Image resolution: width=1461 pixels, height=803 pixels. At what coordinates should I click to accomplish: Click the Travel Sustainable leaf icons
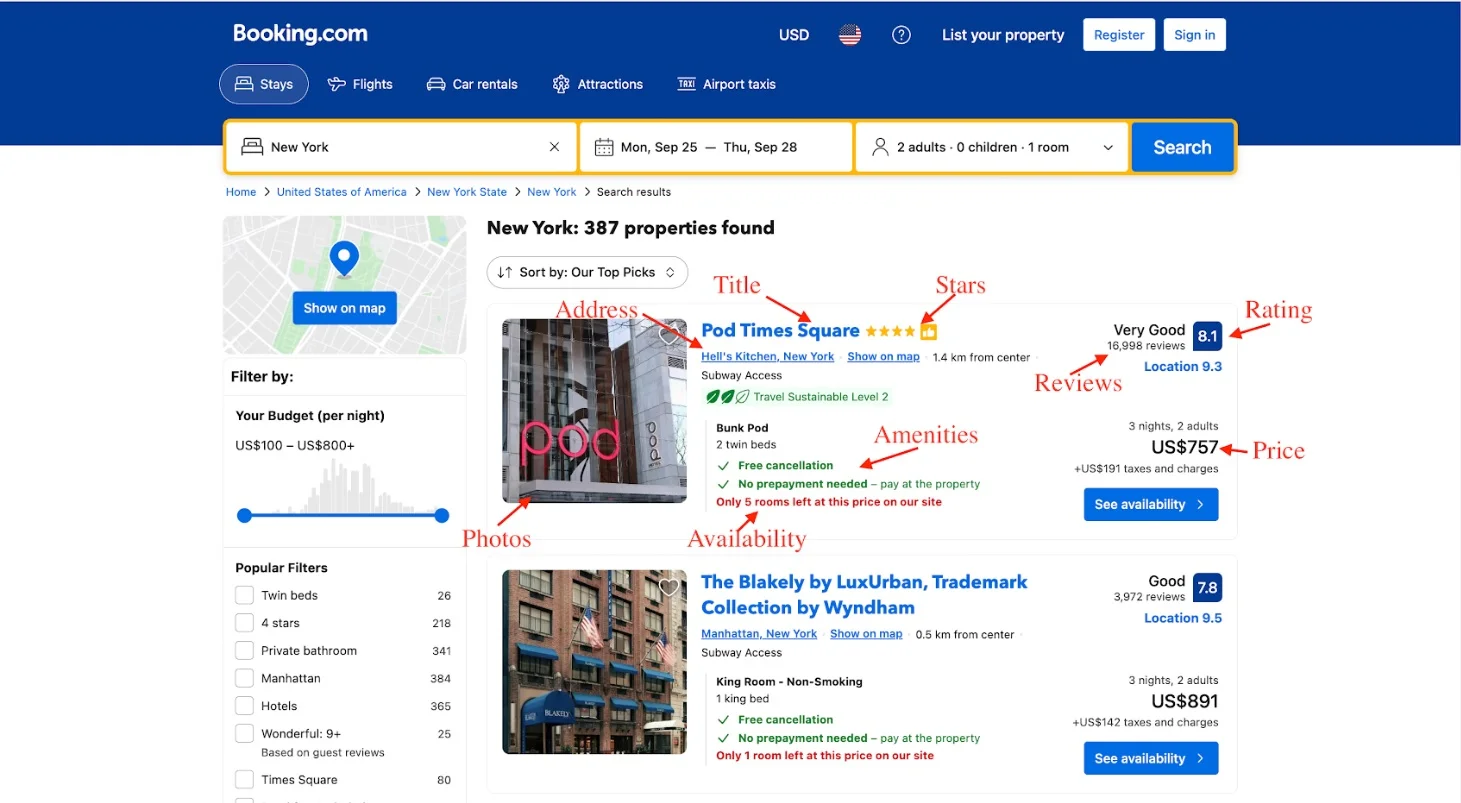(727, 397)
